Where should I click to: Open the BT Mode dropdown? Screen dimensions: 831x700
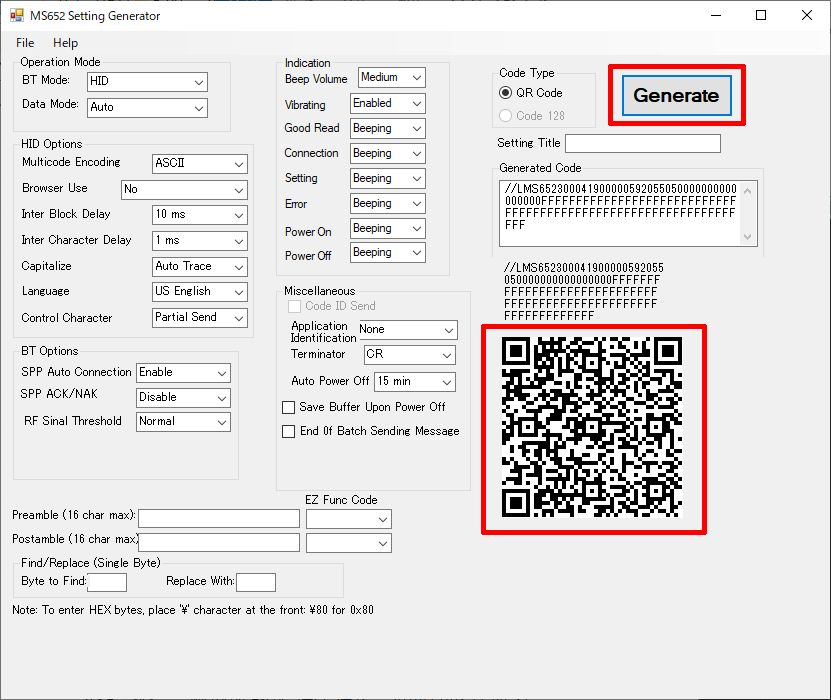click(x=147, y=82)
